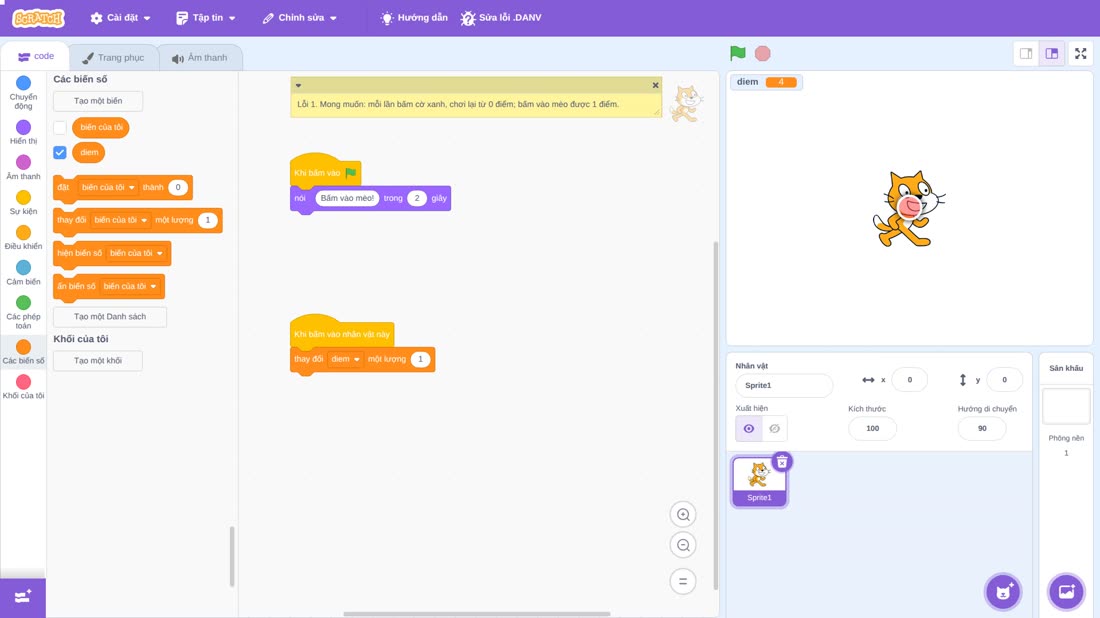The image size is (1100, 618).
Task: Check the biến của tôi variable checkbox
Action: coord(60,128)
